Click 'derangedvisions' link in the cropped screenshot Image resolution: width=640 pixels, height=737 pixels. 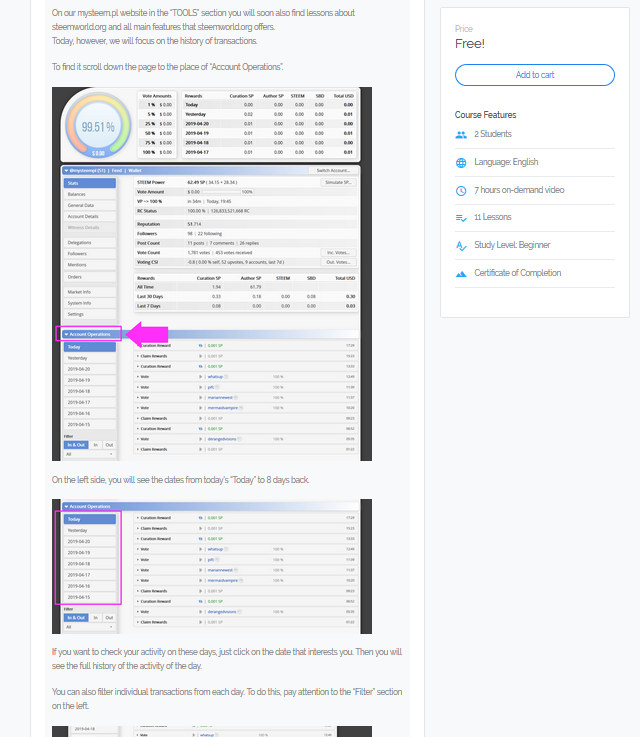[222, 612]
